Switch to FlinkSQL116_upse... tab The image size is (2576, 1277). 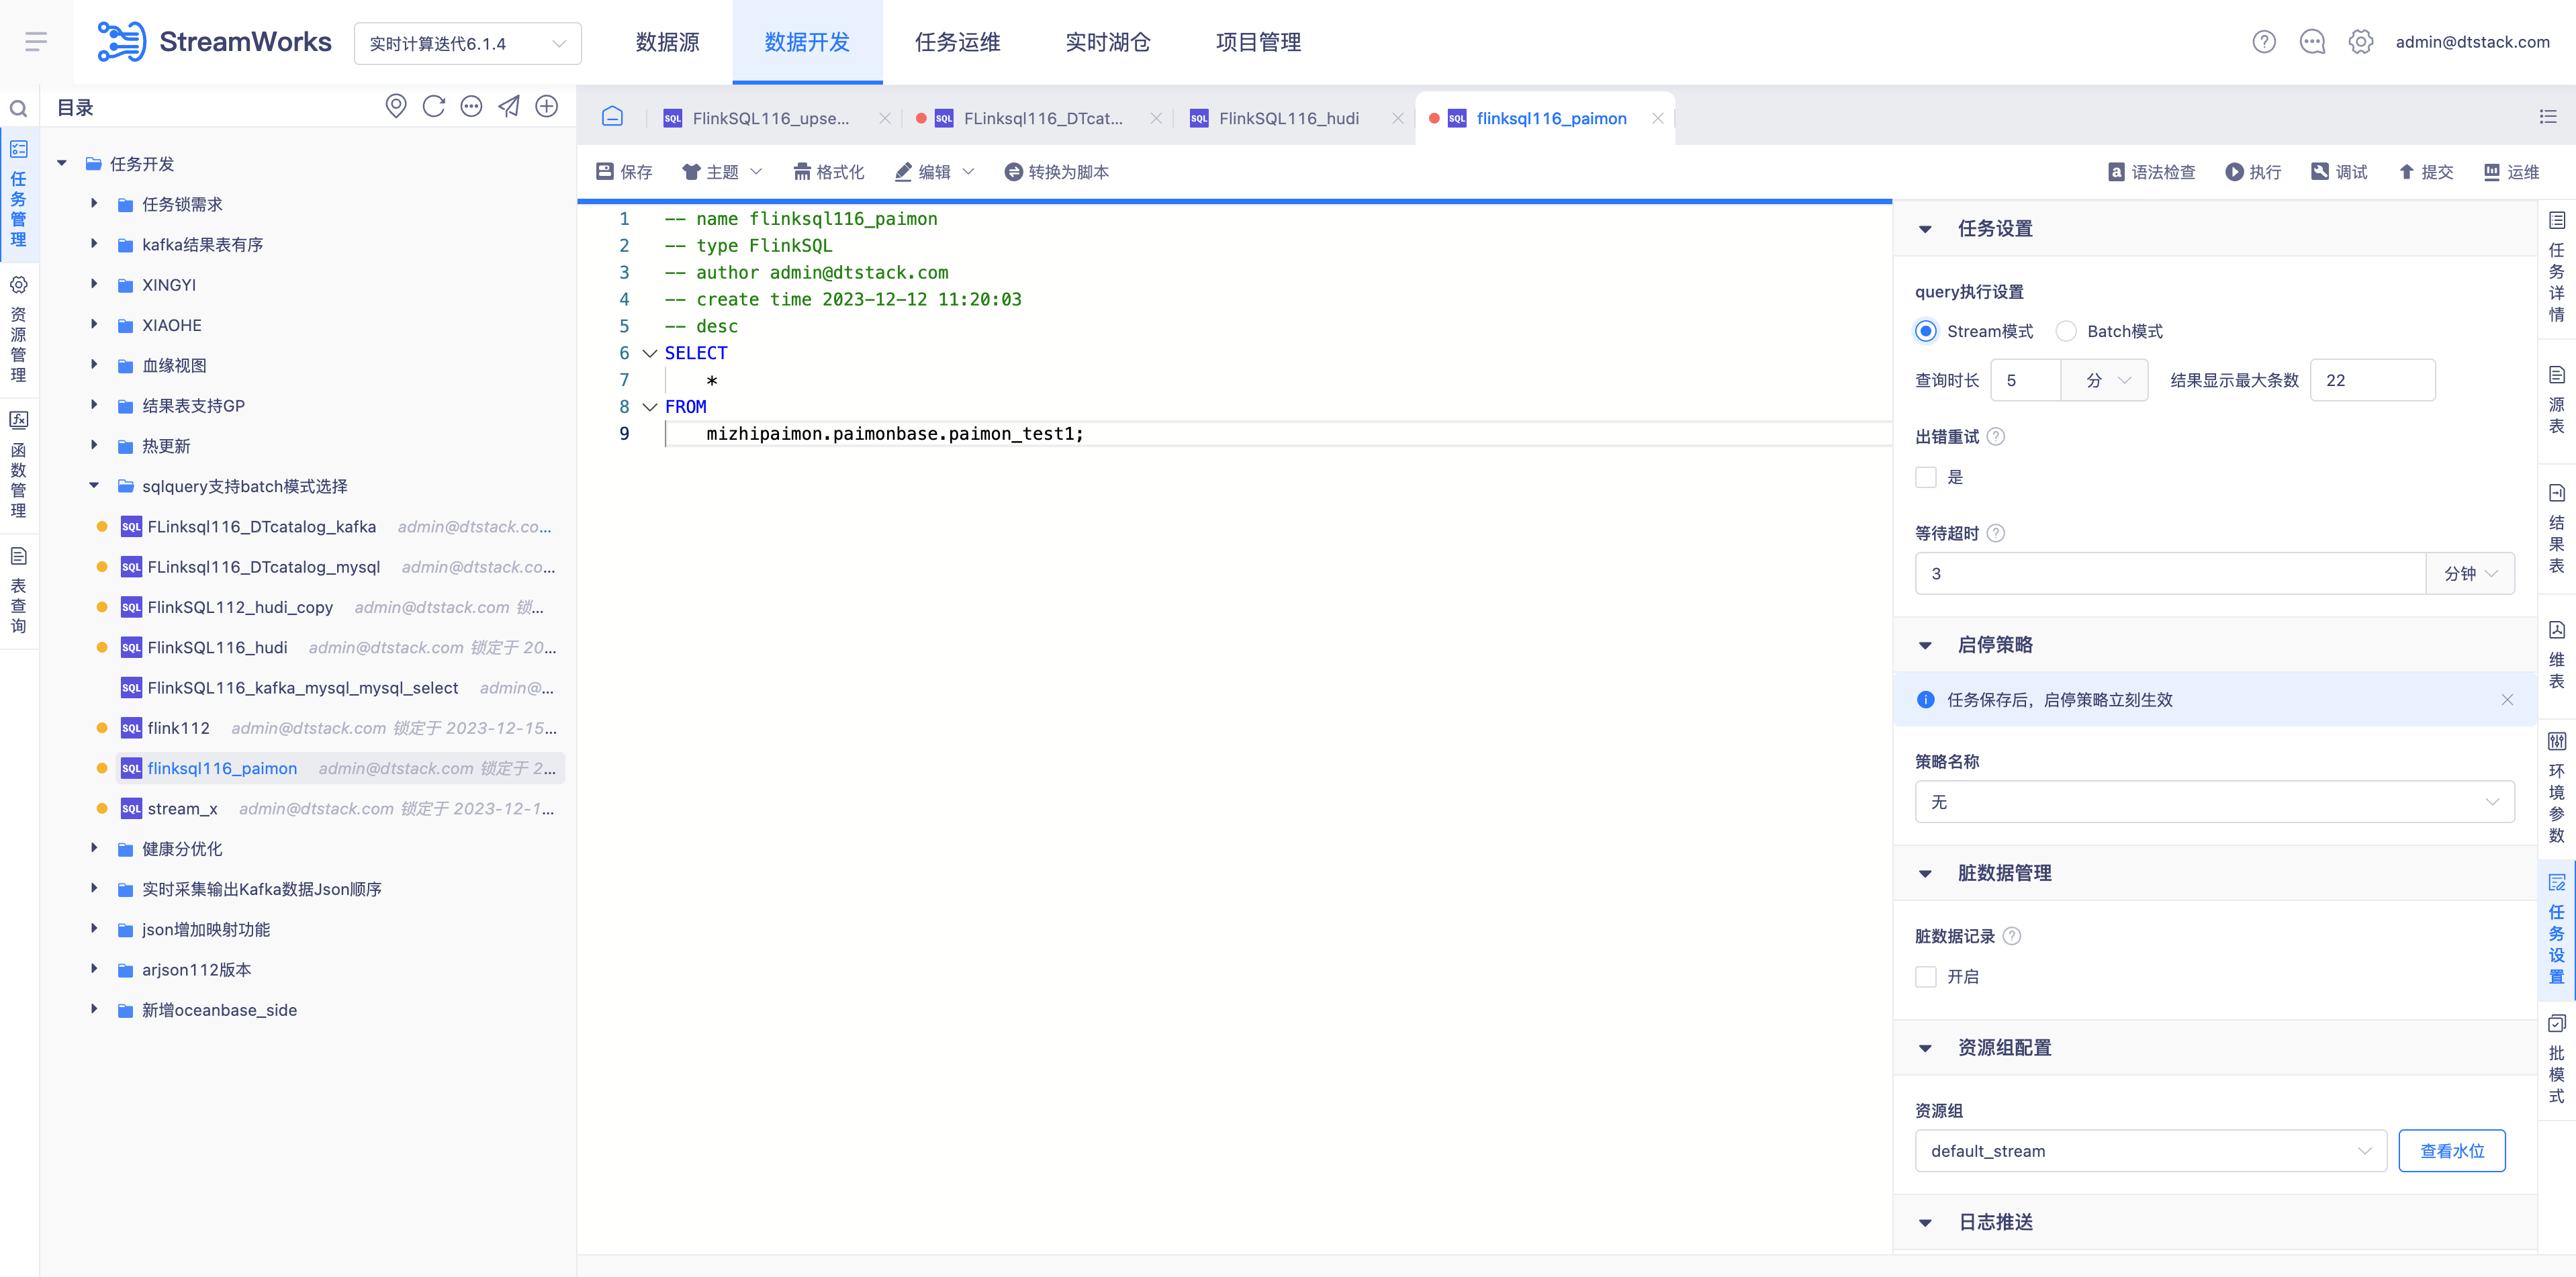pos(770,118)
